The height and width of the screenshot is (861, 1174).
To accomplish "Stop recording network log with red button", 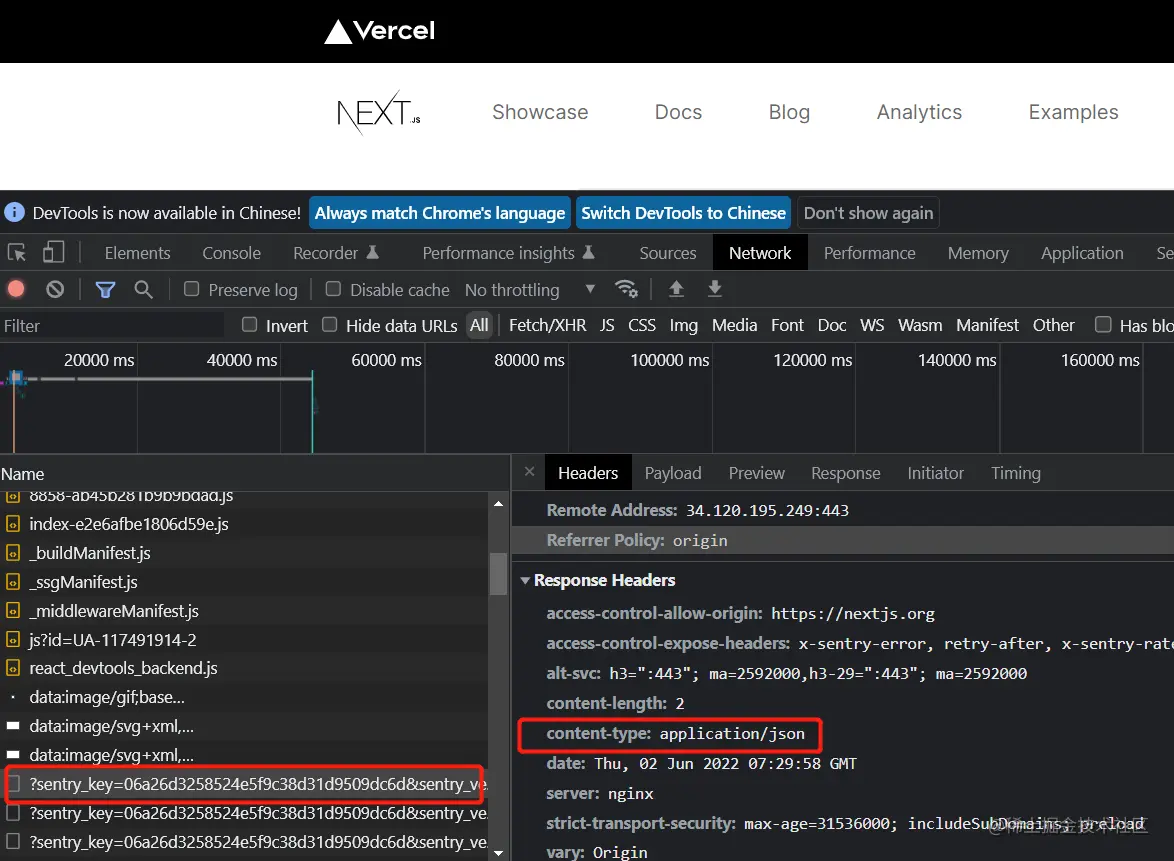I will coord(16,289).
